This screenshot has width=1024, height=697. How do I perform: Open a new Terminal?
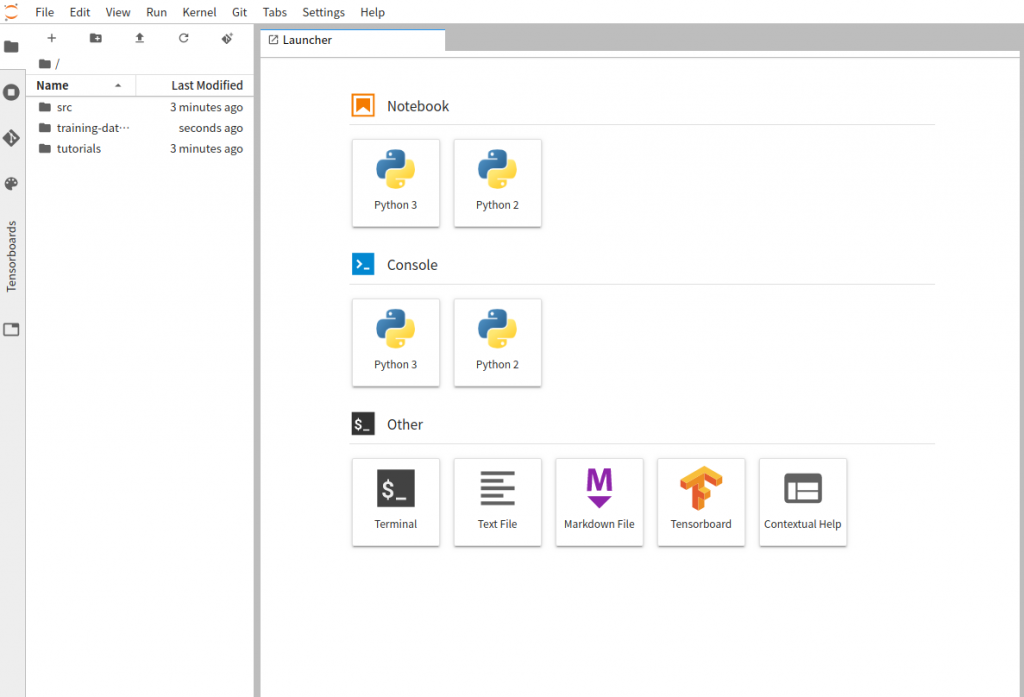click(x=396, y=502)
